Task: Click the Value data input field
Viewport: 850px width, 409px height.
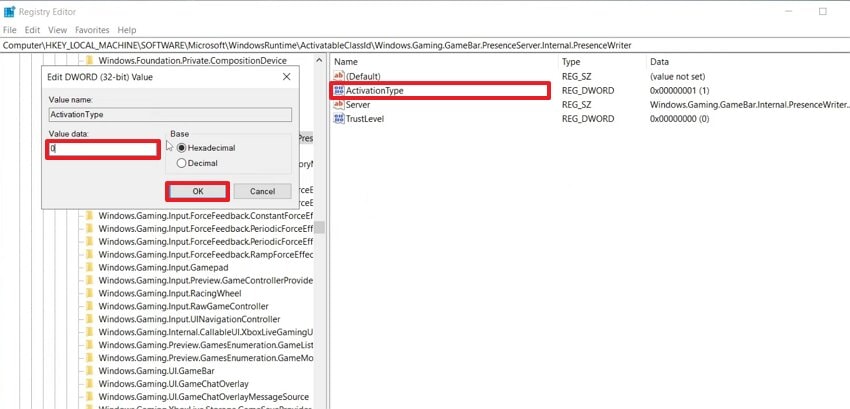Action: (103, 149)
